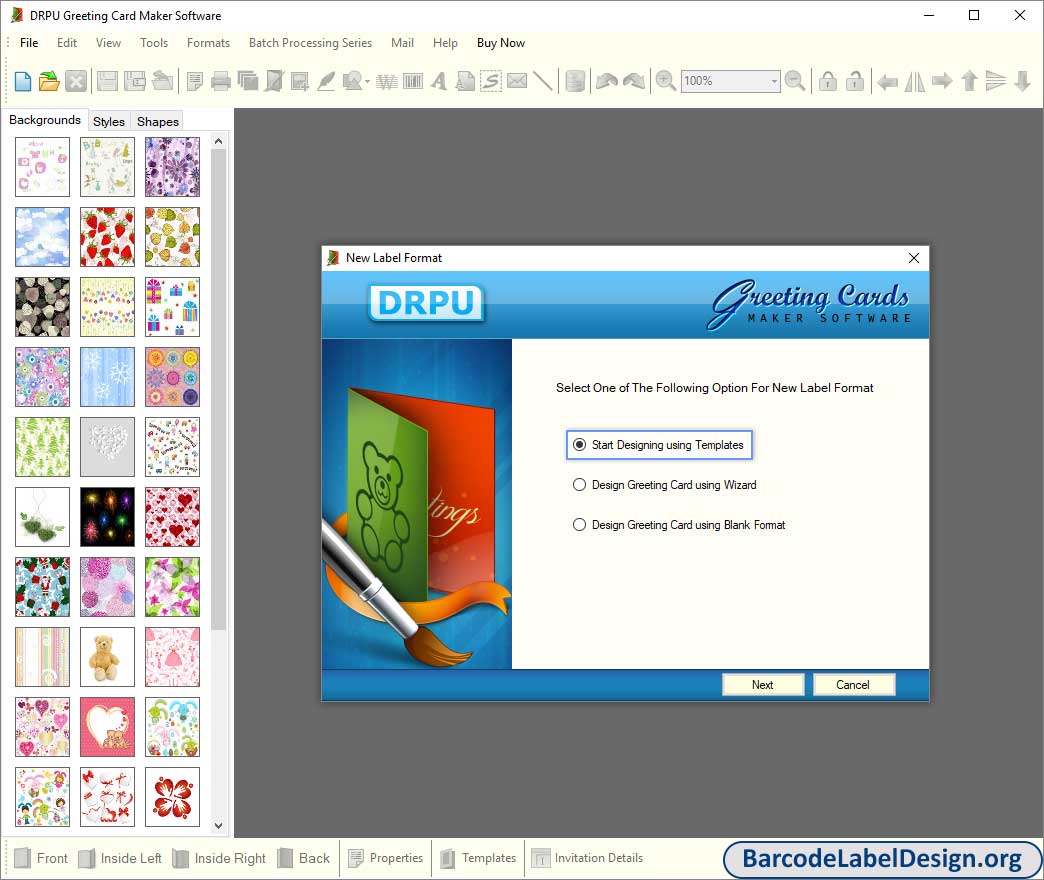Click the undo curved arrow icon
The height and width of the screenshot is (880, 1044).
(x=606, y=81)
